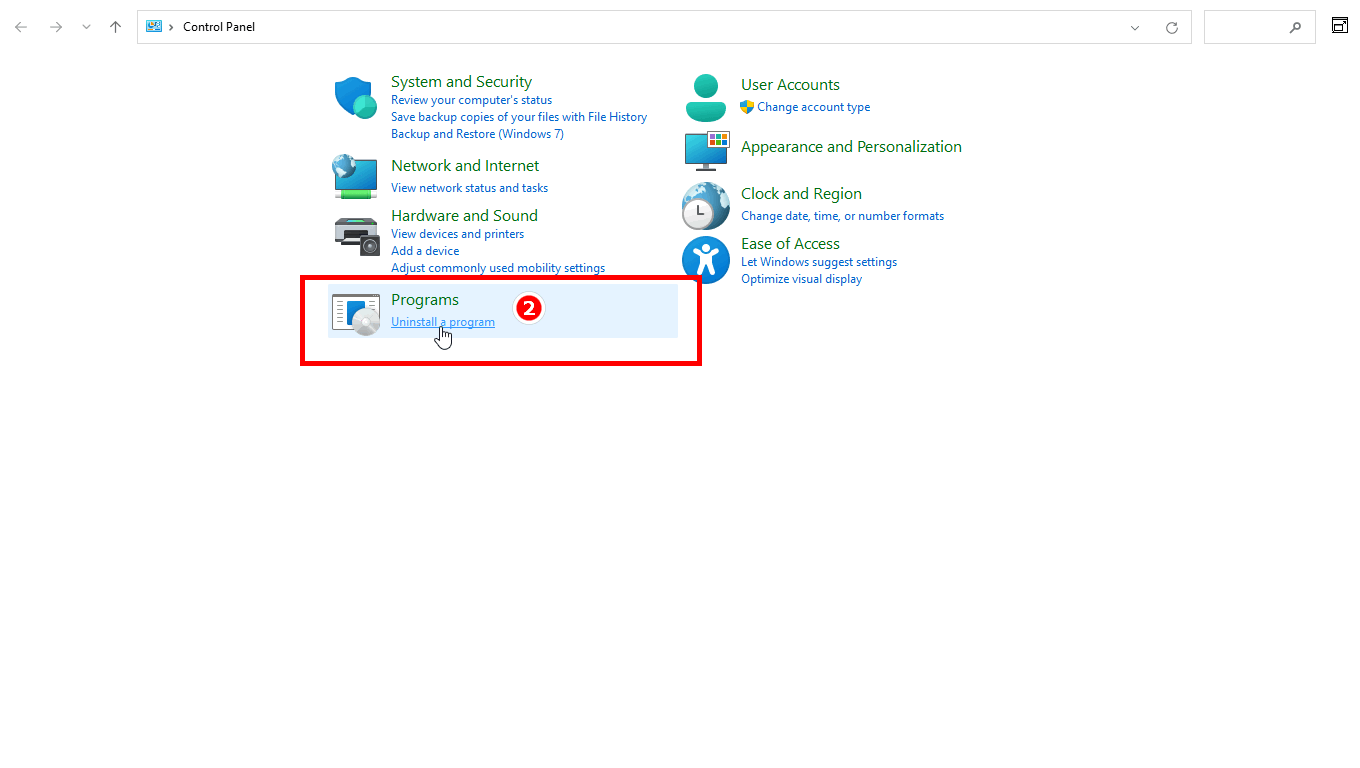
Task: Click Let Windows suggest settings
Action: pos(819,262)
